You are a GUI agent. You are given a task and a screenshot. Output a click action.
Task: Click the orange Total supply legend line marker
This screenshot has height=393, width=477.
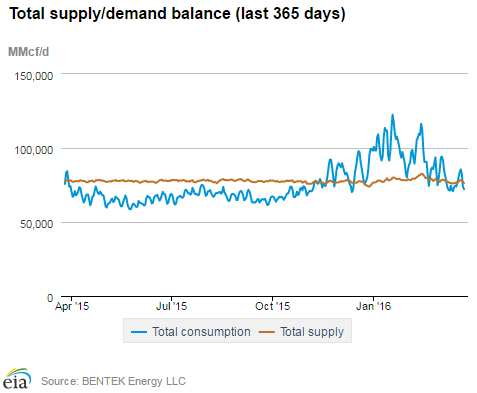pos(267,332)
